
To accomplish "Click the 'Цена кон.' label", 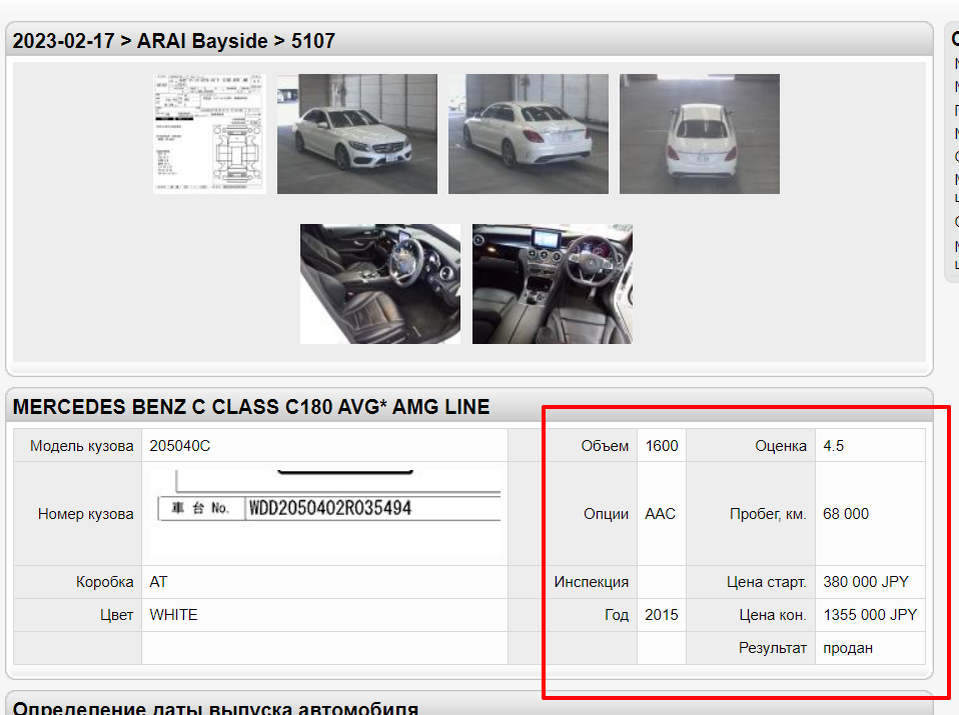I will (773, 615).
